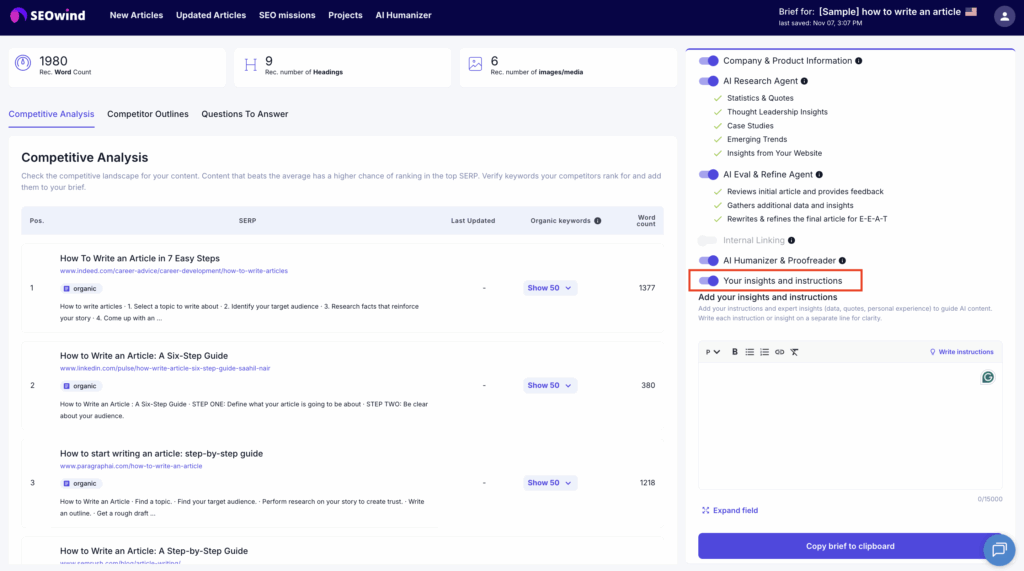The width and height of the screenshot is (1024, 571).
Task: Click the brief title '[Sample] how to write an article'
Action: coord(889,12)
